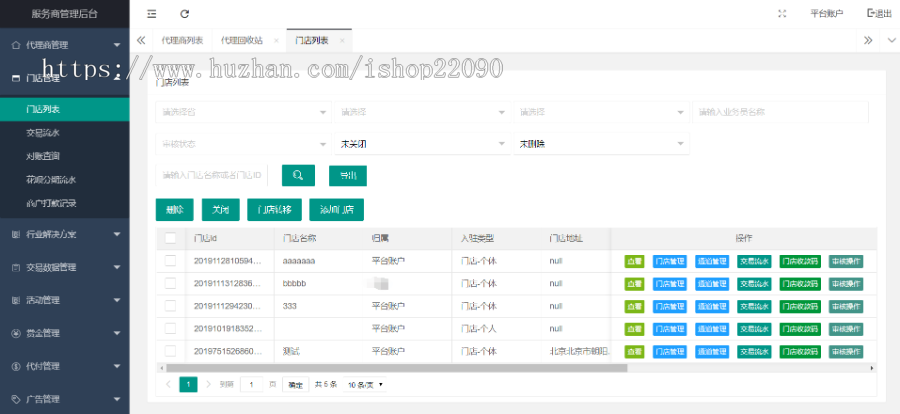Open the 未关闭 dropdown
The width and height of the screenshot is (900, 414).
(422, 144)
